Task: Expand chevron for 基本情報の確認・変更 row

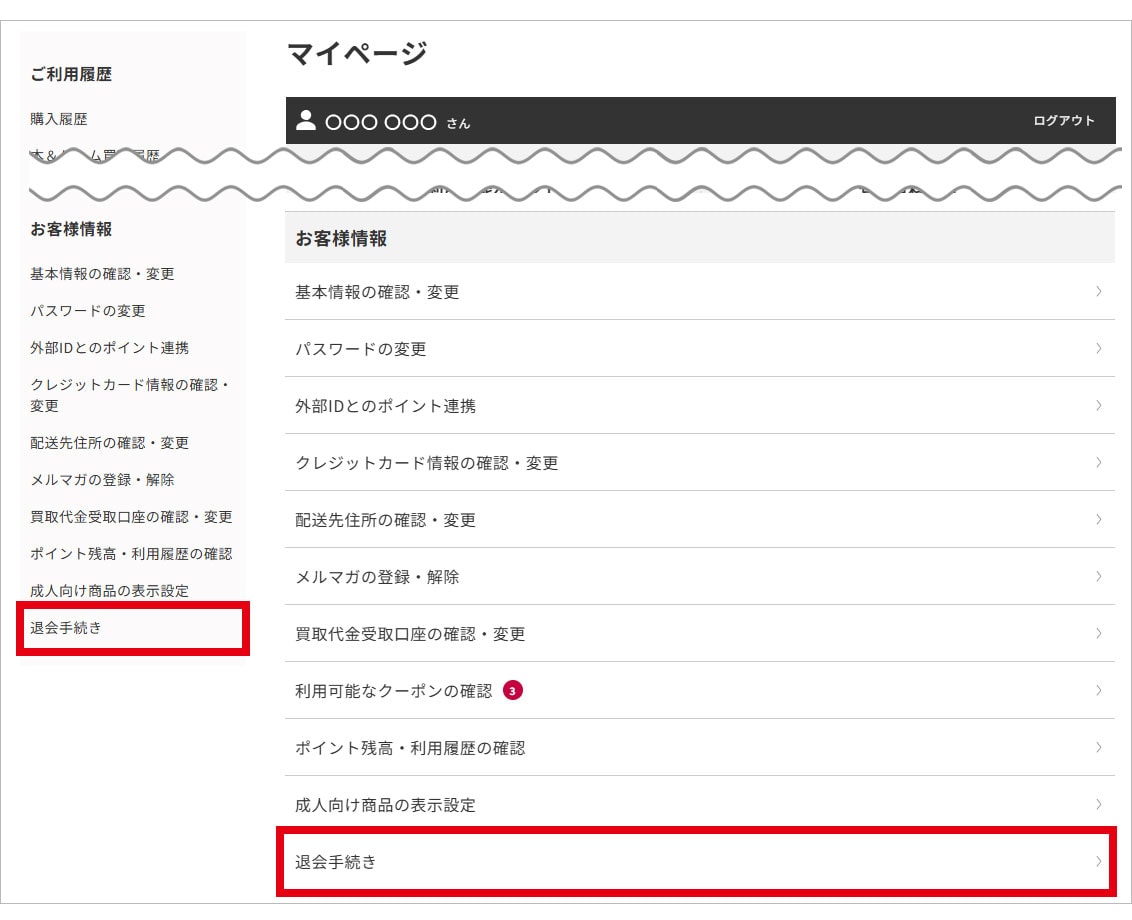Action: coord(1099,292)
